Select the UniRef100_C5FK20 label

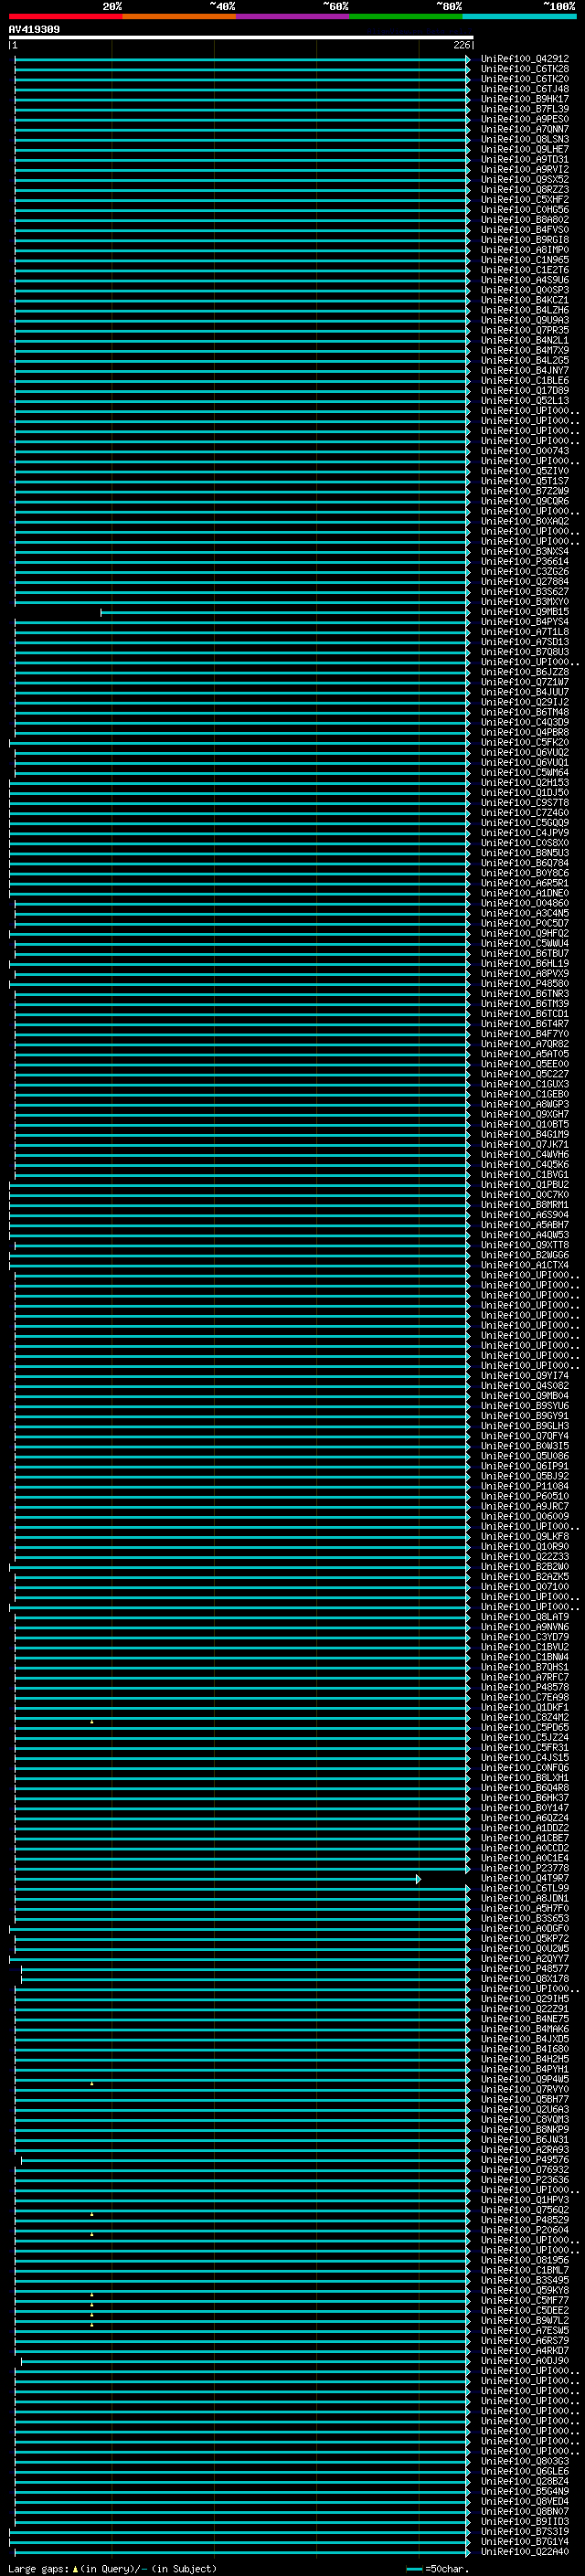point(525,742)
